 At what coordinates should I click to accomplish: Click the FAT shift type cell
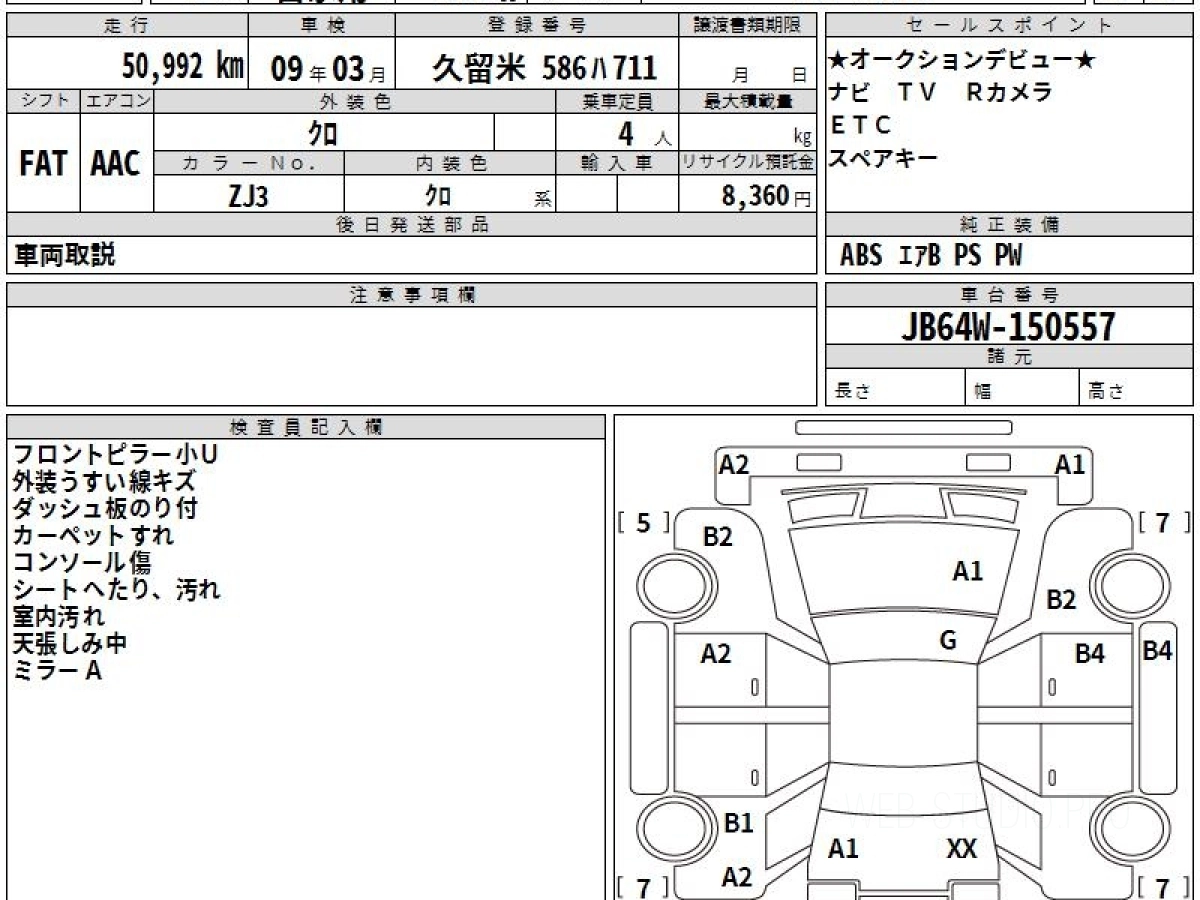click(x=43, y=164)
